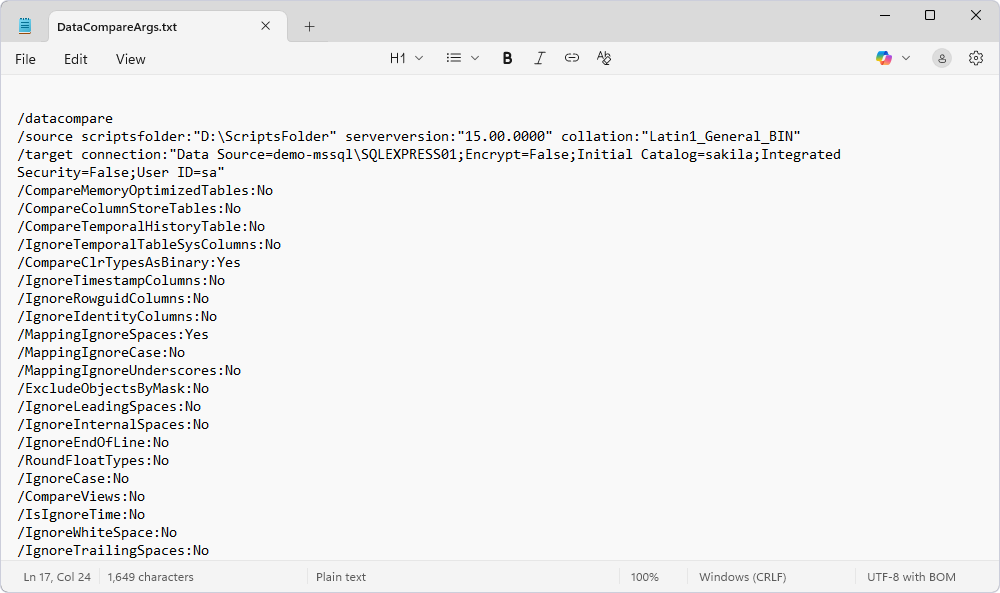Open the File menu
The width and height of the screenshot is (1000, 593).
click(25, 59)
